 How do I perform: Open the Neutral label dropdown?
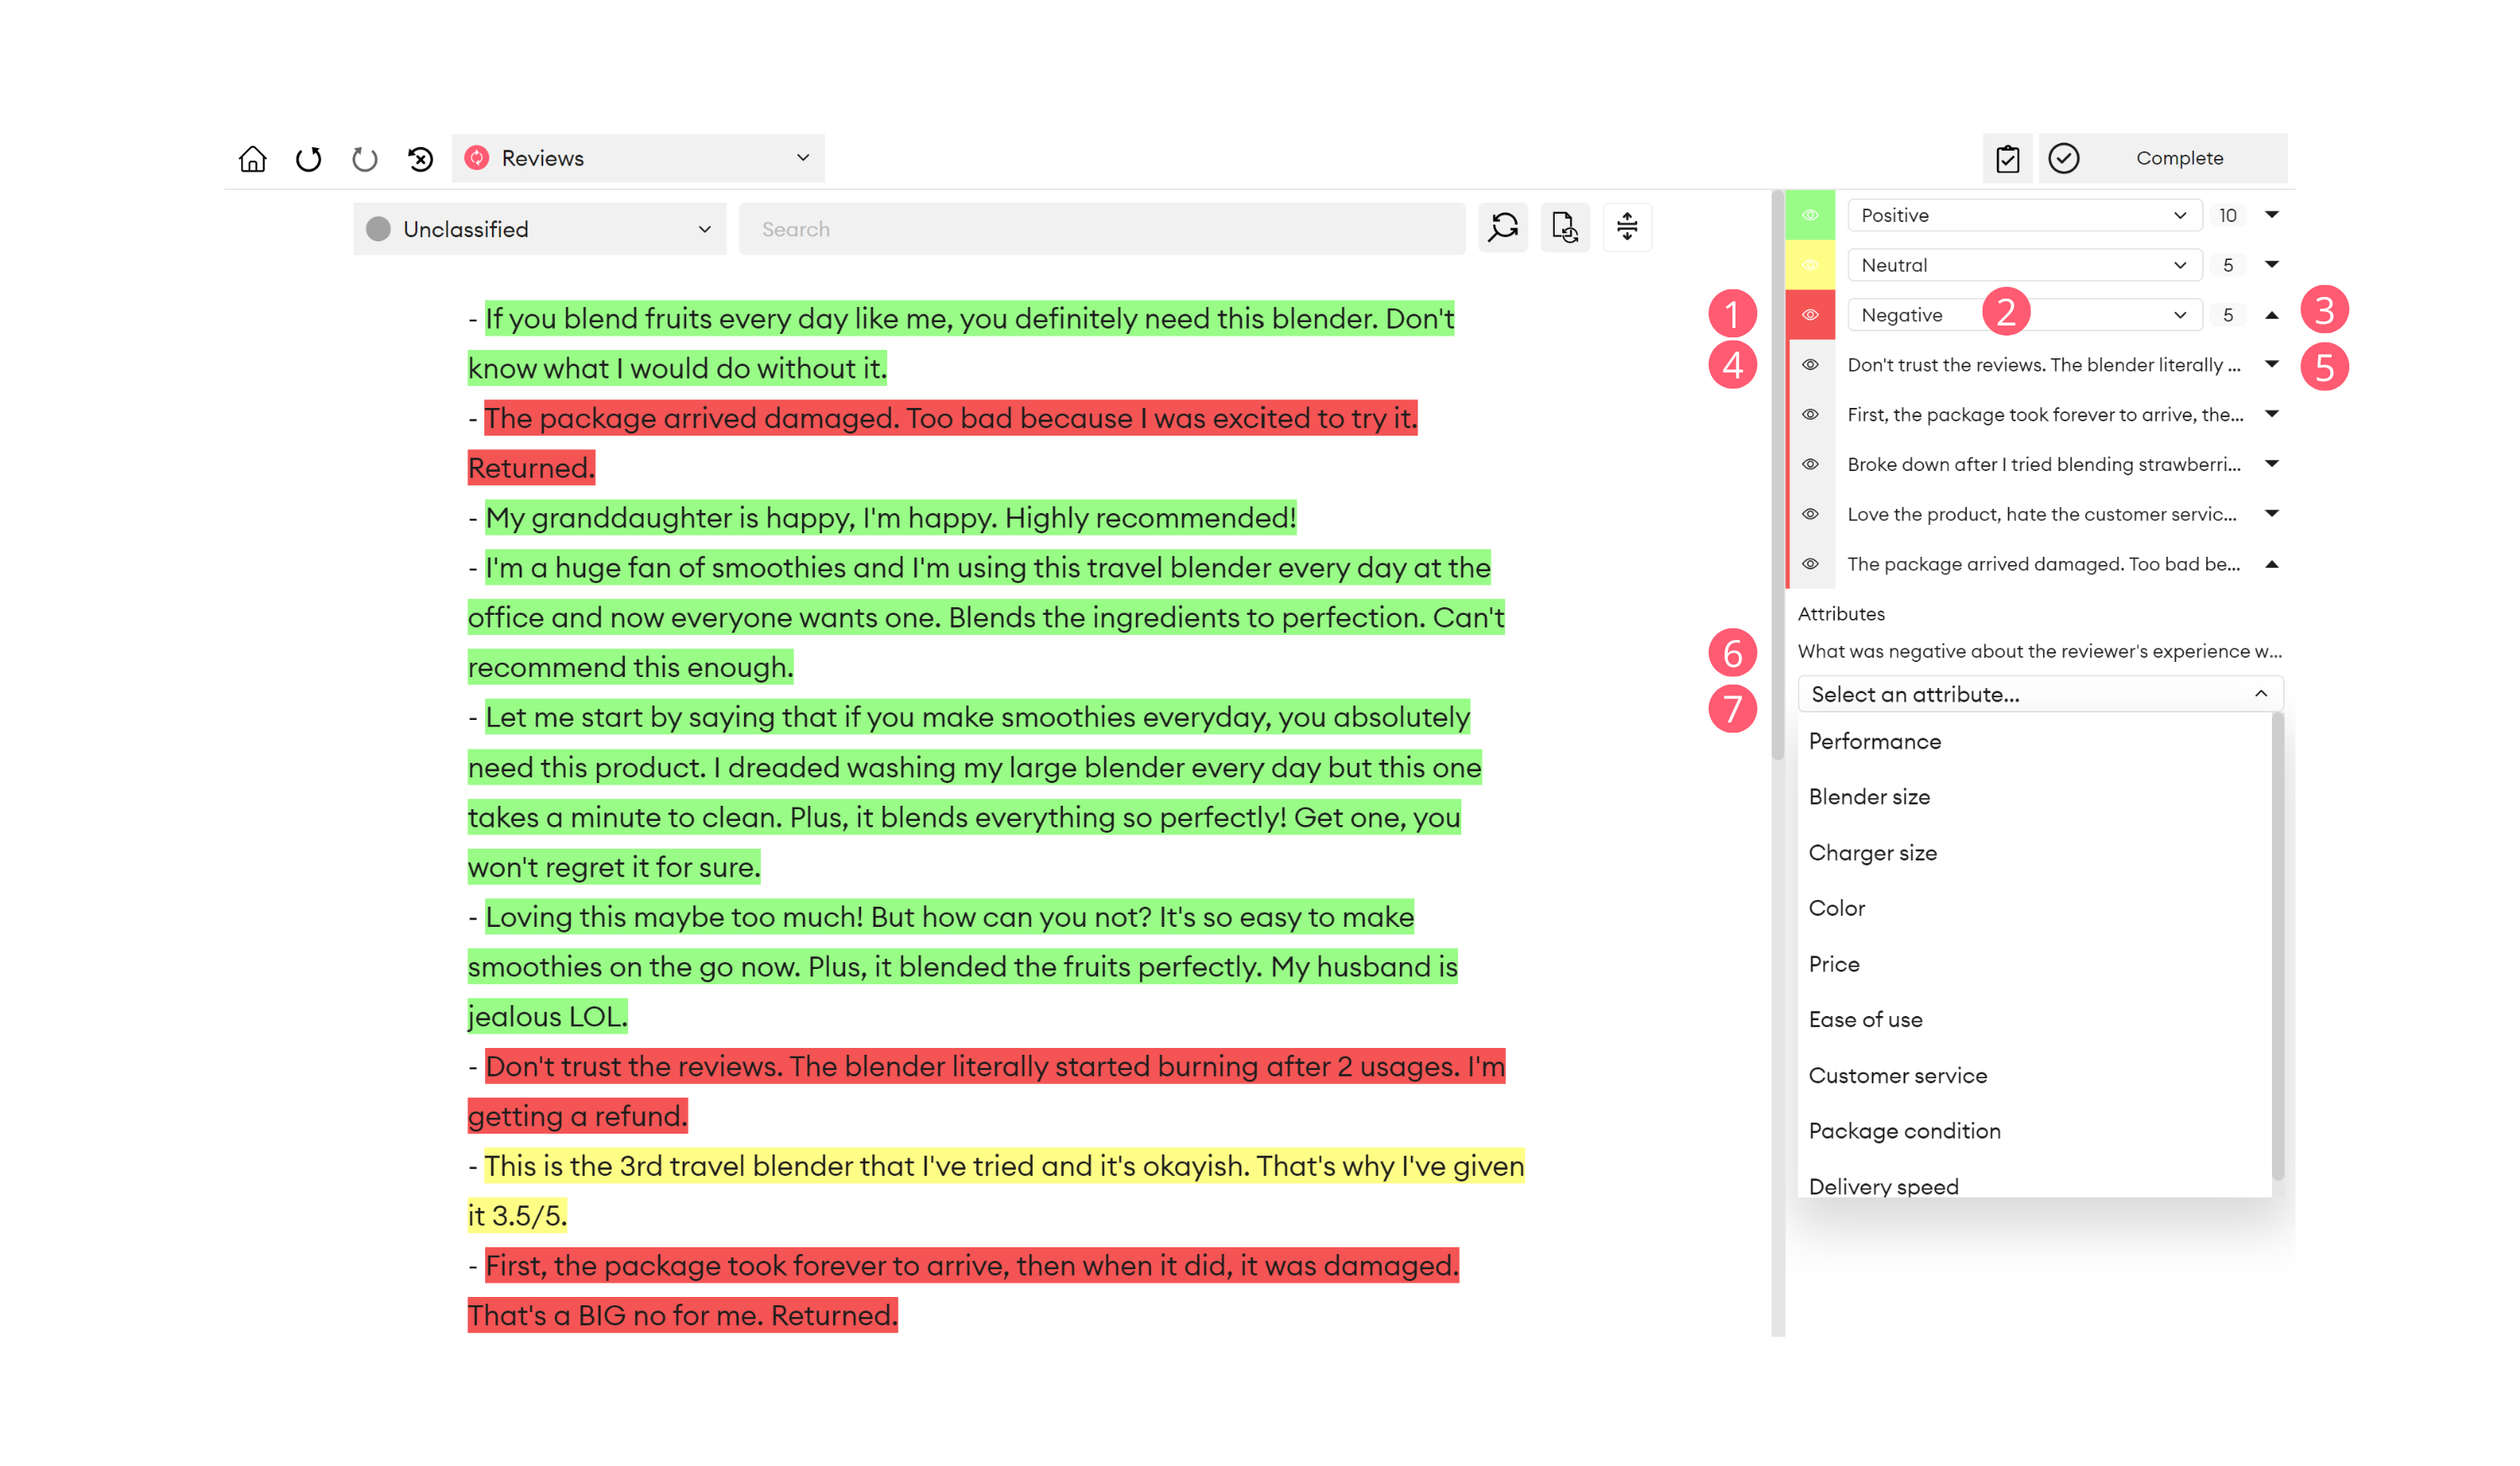pyautogui.click(x=2024, y=265)
